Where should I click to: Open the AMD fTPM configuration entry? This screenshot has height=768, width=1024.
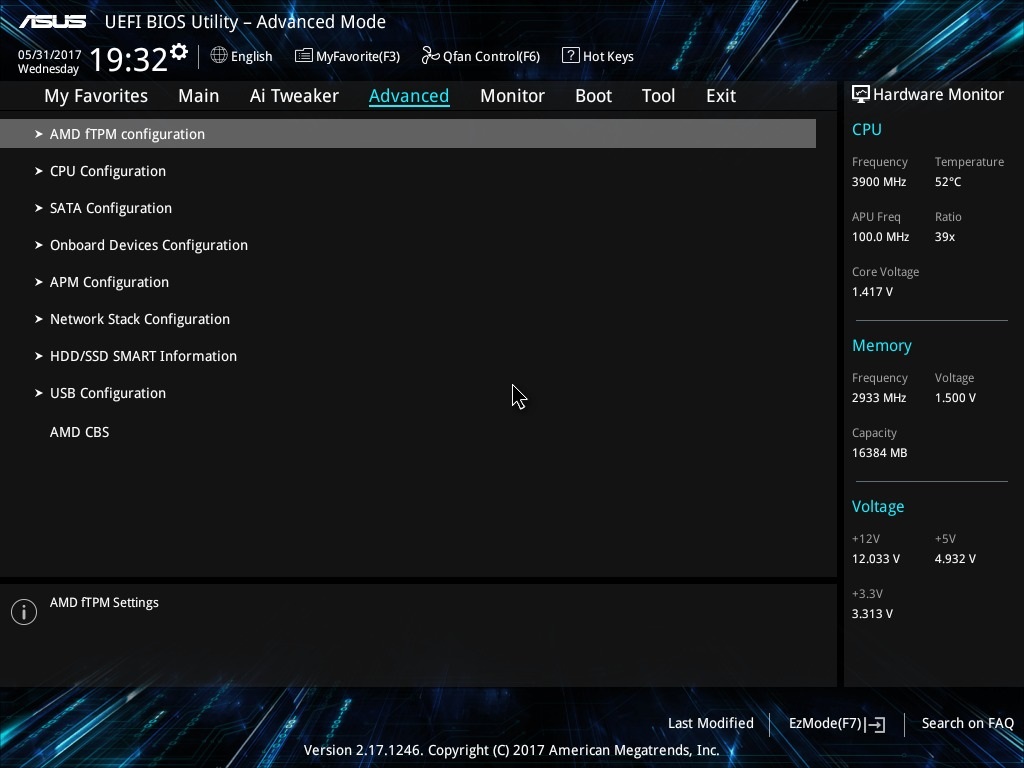tap(408, 134)
